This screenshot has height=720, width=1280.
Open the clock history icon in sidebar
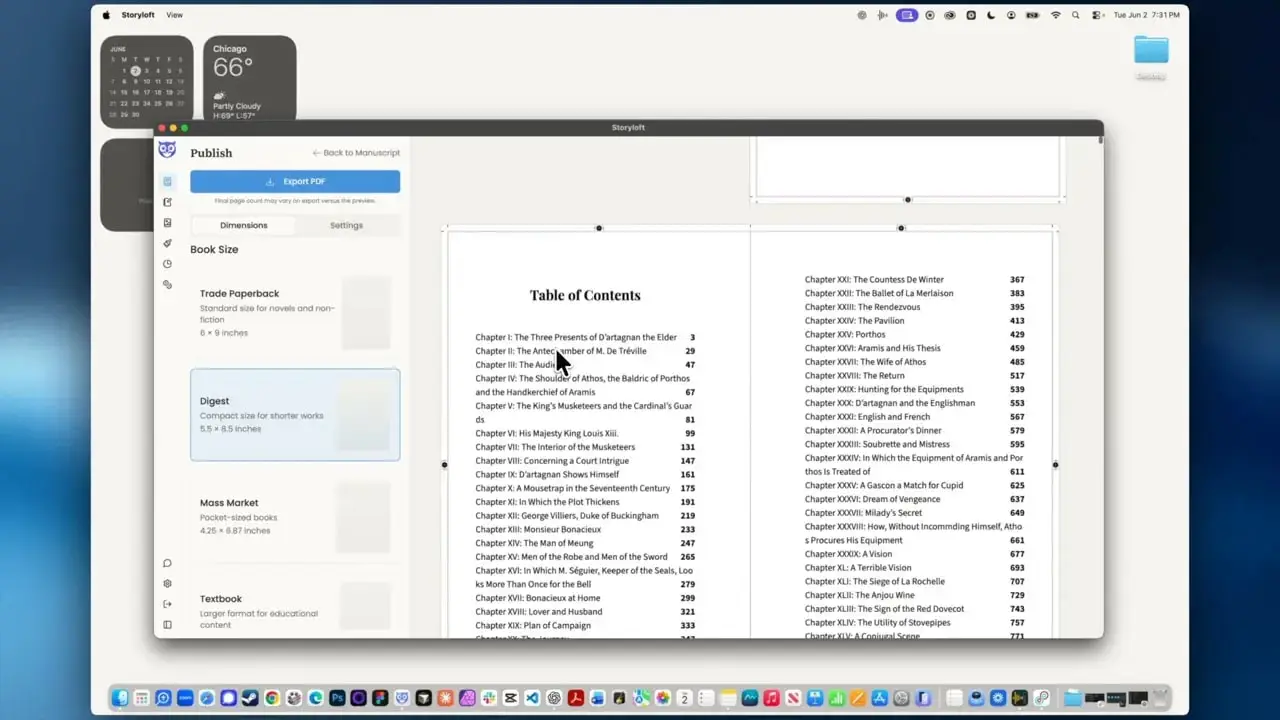tap(167, 264)
